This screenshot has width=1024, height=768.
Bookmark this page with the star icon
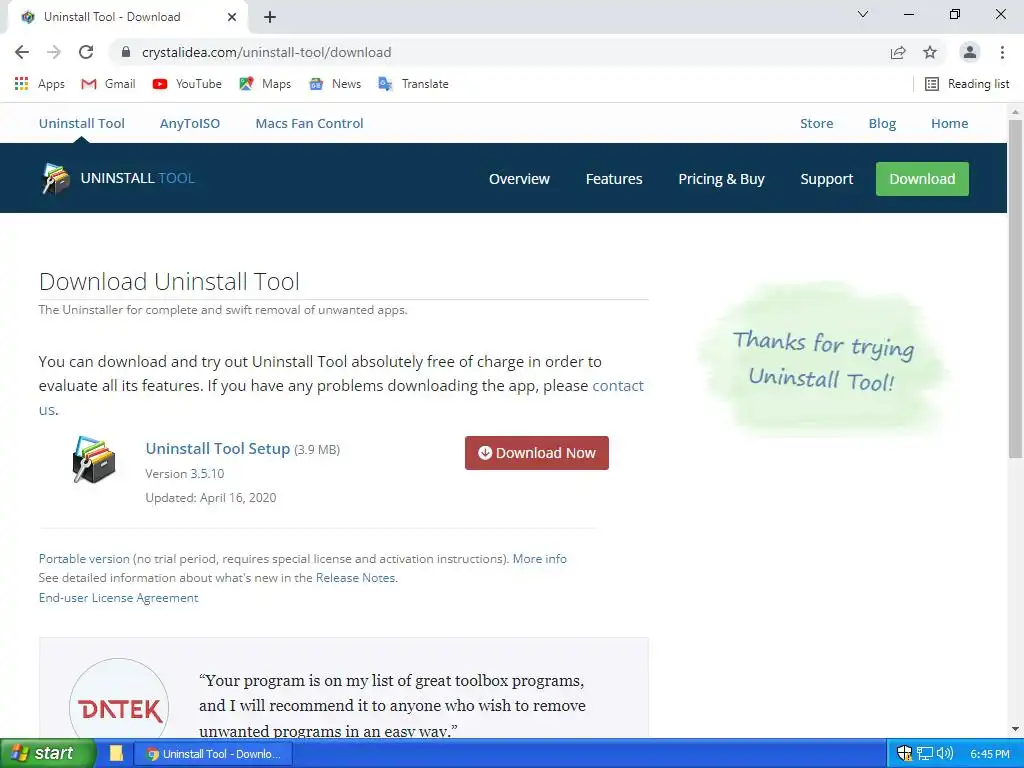tap(930, 52)
